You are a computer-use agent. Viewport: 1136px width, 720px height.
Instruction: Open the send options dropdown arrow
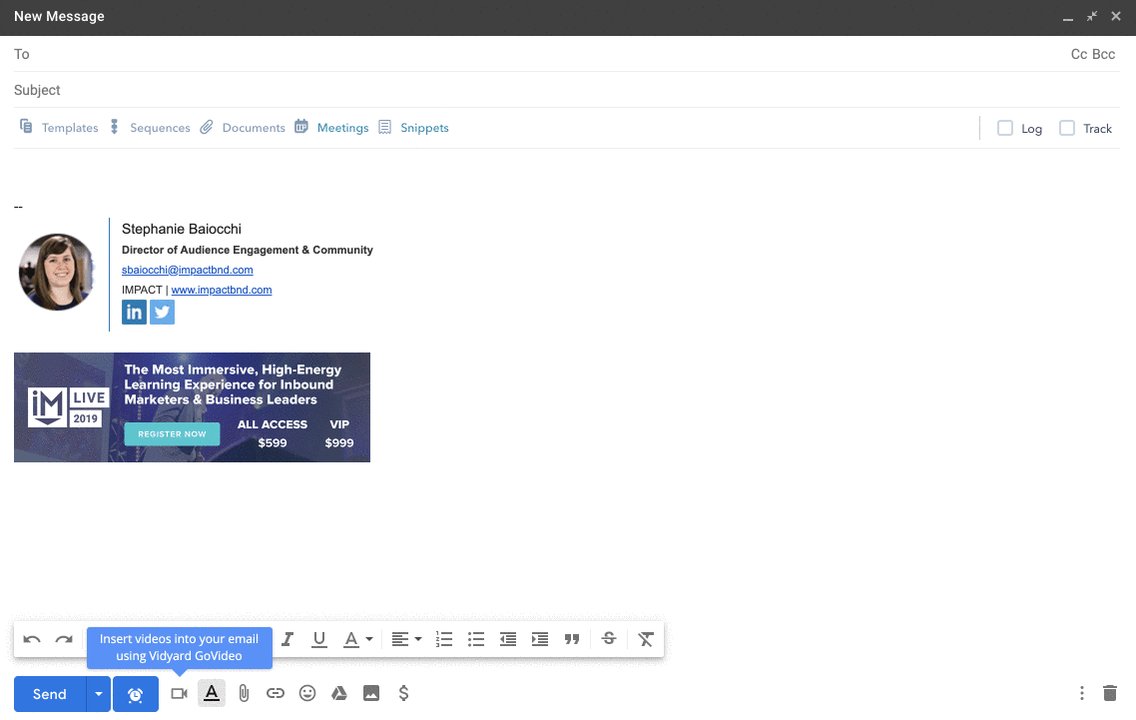99,695
